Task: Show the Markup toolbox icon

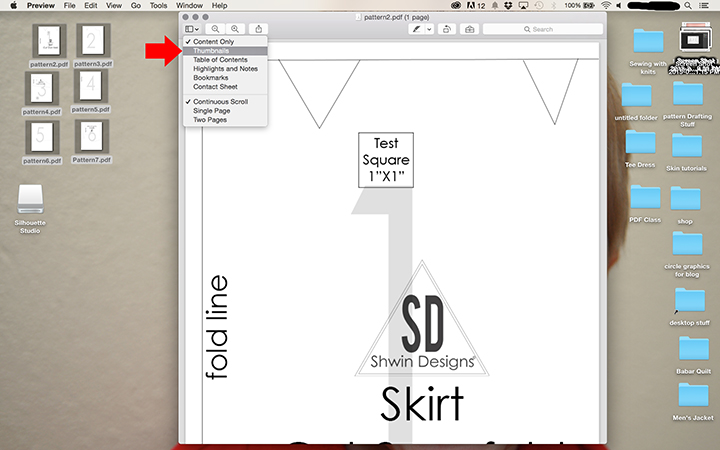Action: tap(469, 29)
